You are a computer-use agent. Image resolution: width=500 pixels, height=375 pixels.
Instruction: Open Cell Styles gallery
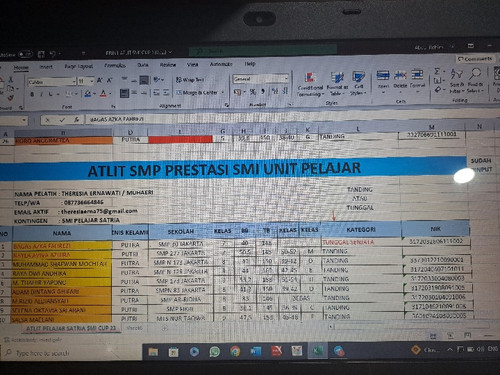358,83
